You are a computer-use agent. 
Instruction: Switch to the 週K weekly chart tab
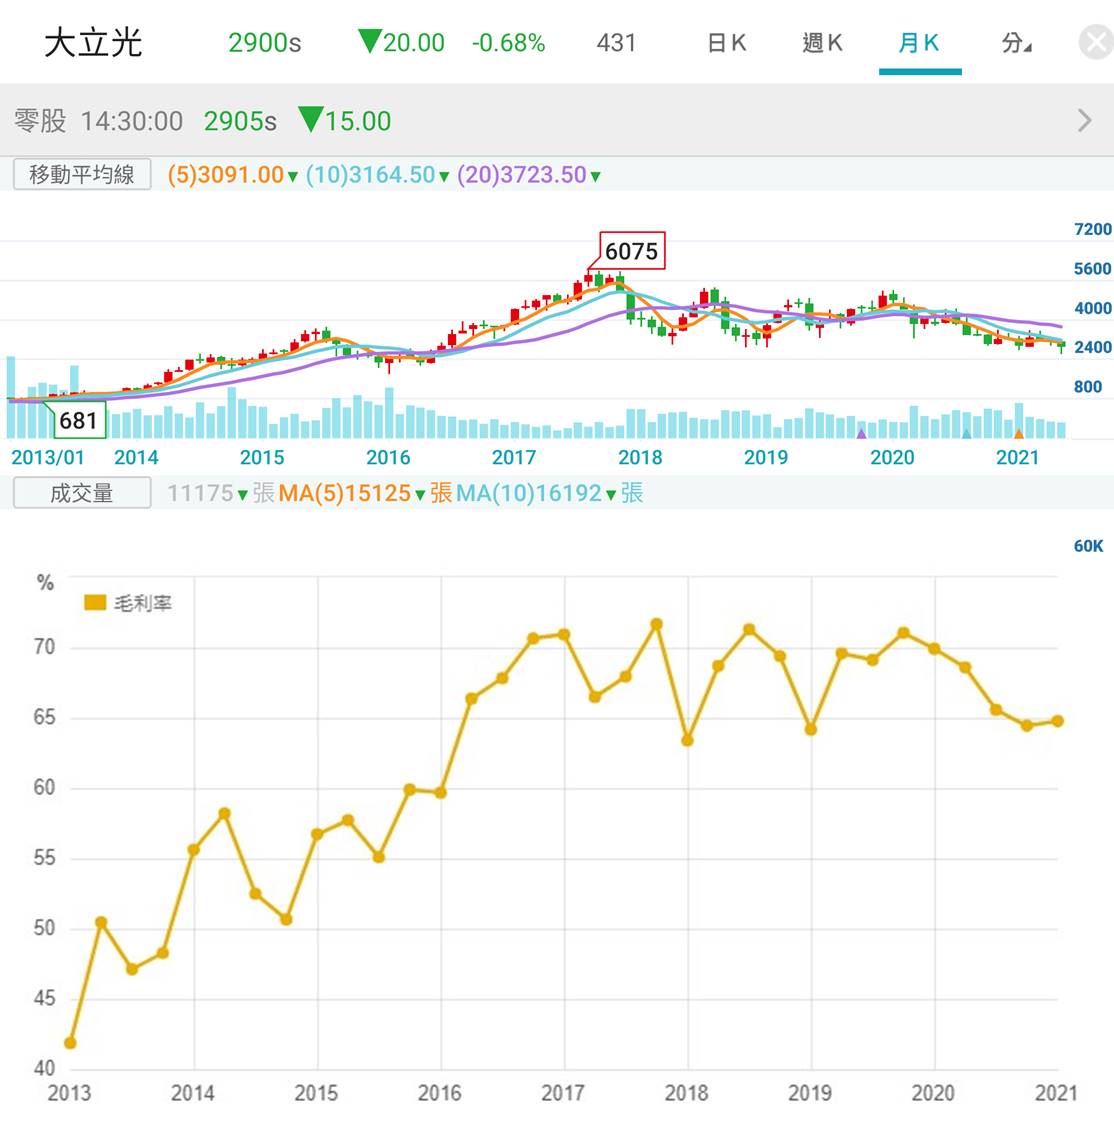[x=822, y=43]
